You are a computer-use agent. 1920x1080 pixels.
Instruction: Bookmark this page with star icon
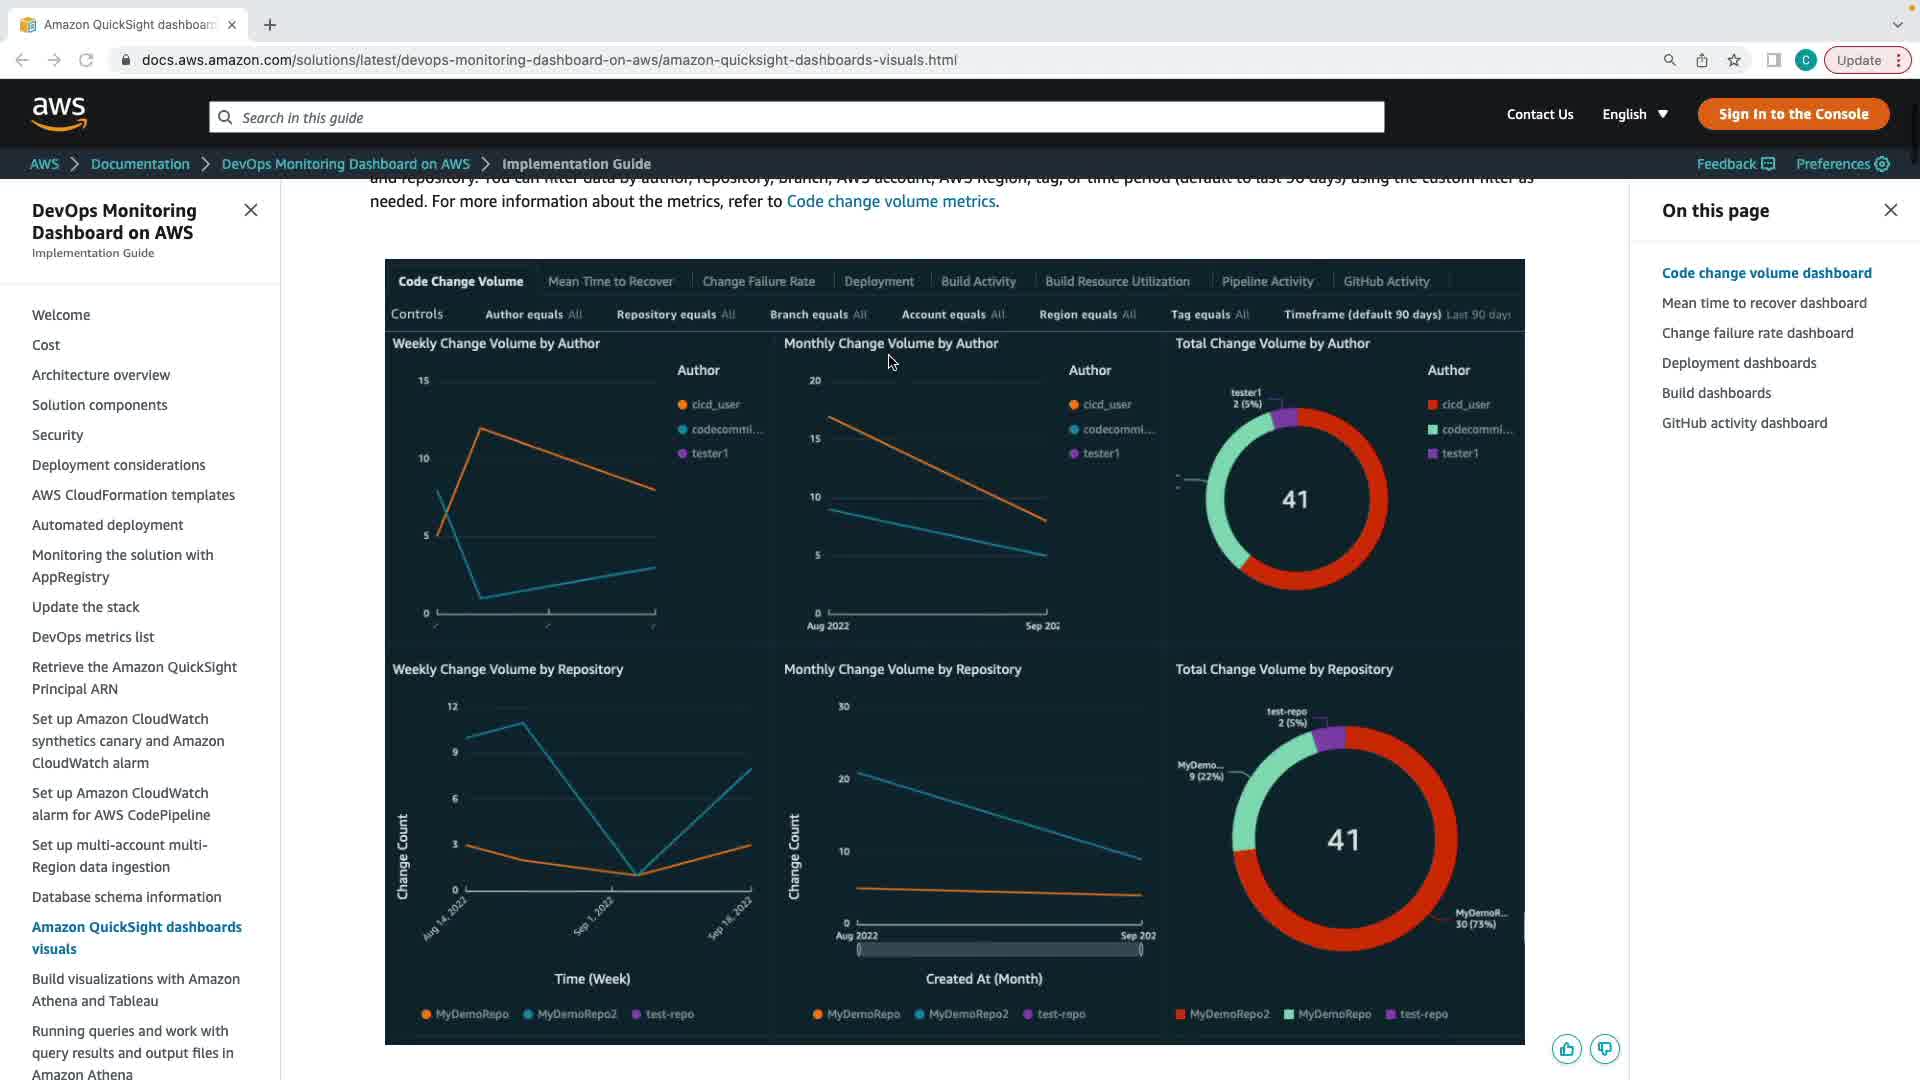(1734, 60)
